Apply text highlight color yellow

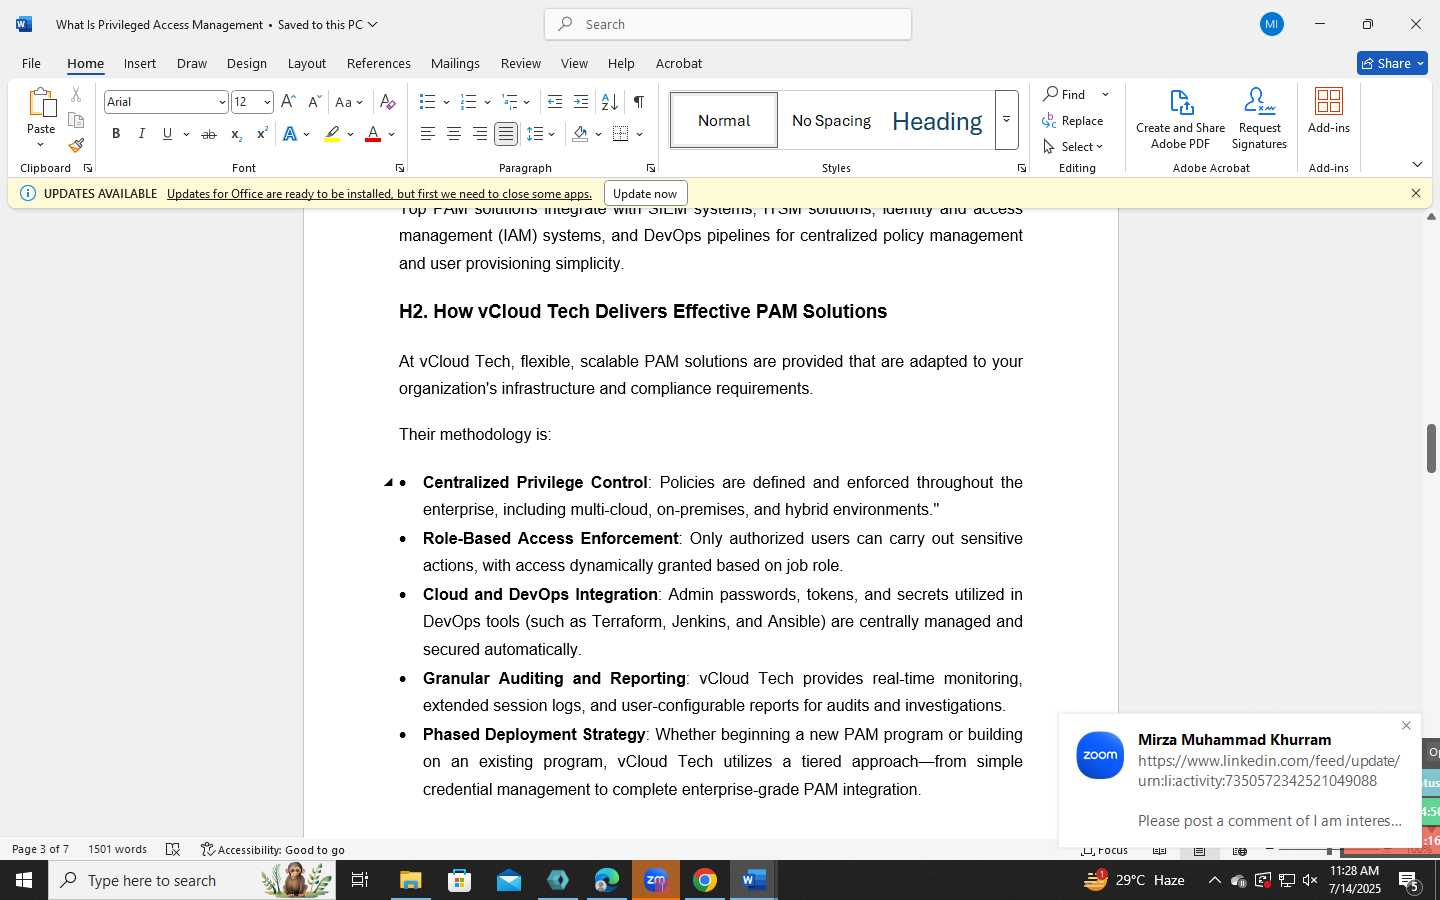point(332,134)
